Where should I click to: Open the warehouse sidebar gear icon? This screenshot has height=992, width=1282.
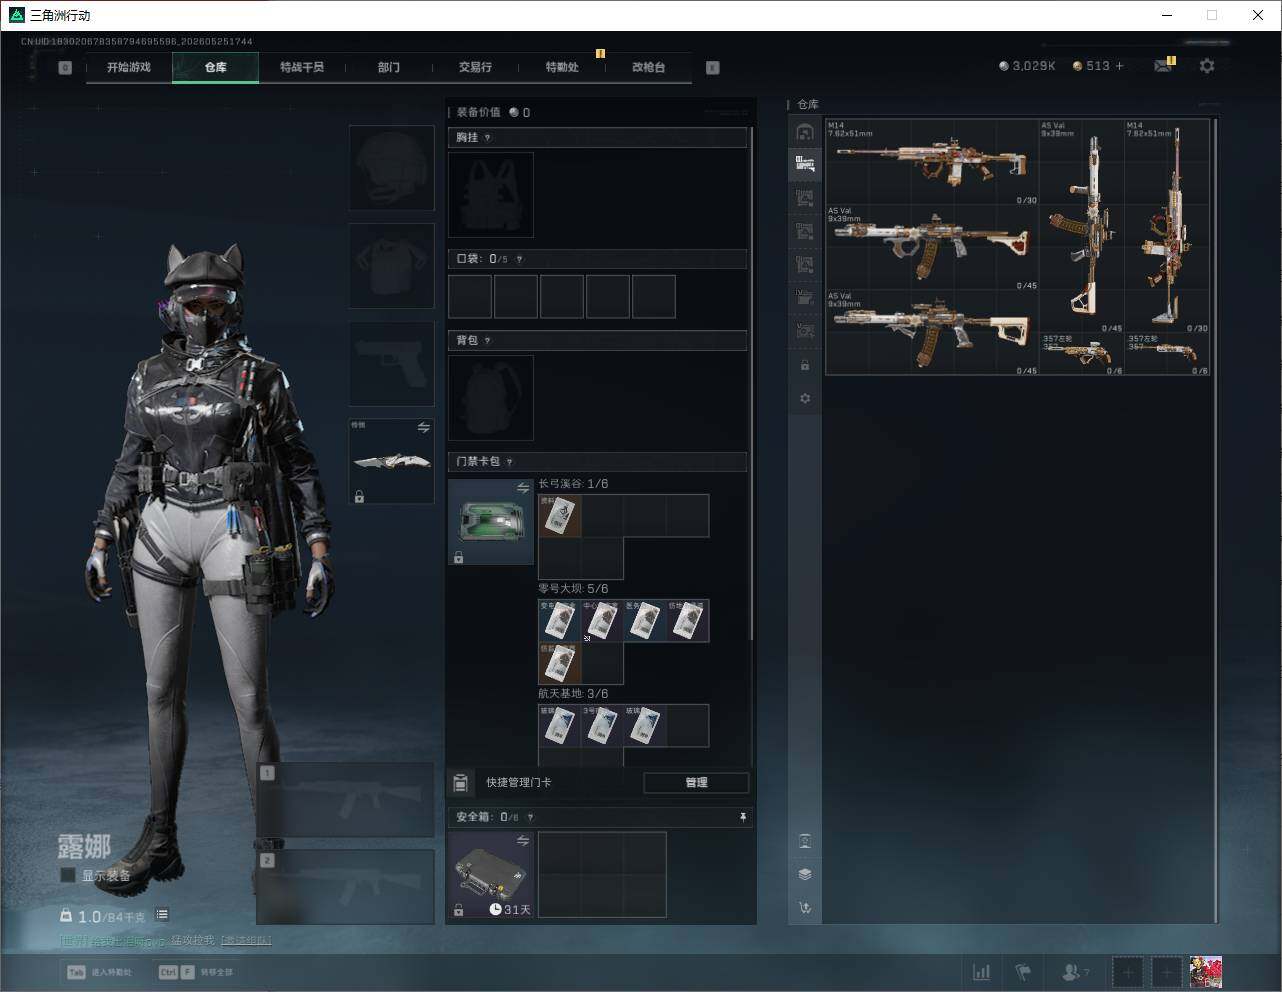pos(805,398)
